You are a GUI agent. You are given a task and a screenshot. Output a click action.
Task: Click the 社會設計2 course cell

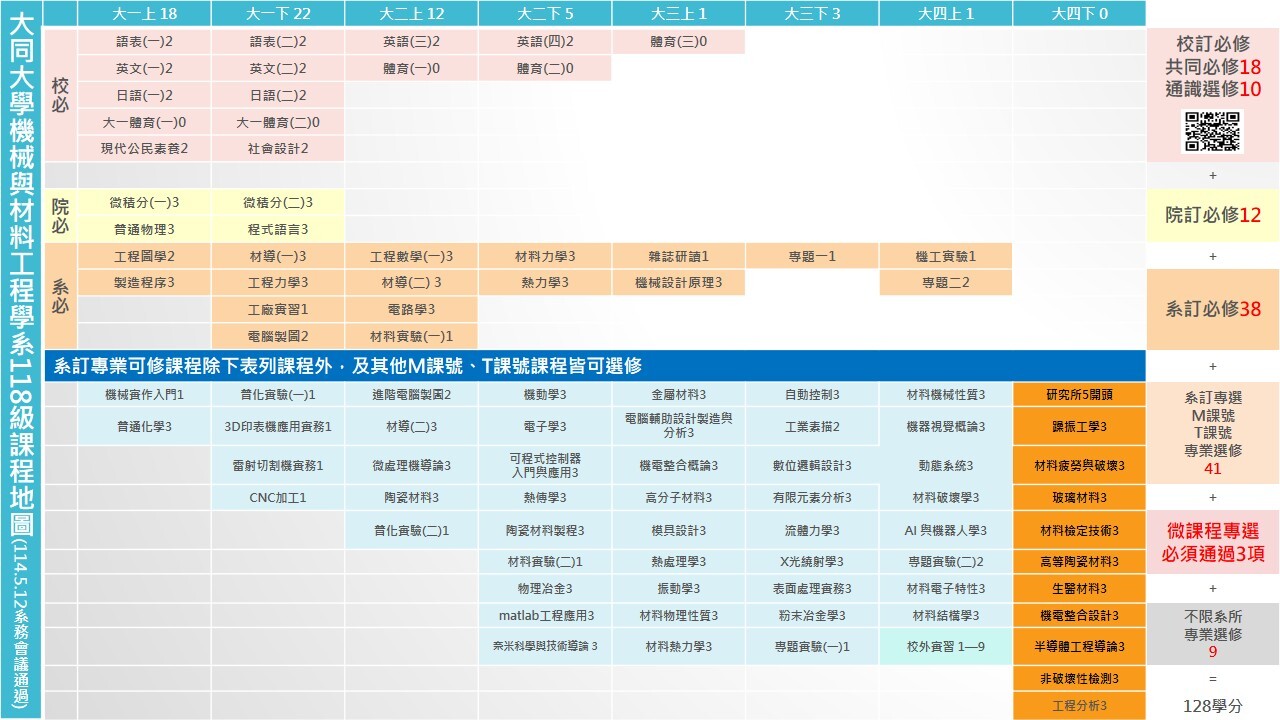point(278,148)
